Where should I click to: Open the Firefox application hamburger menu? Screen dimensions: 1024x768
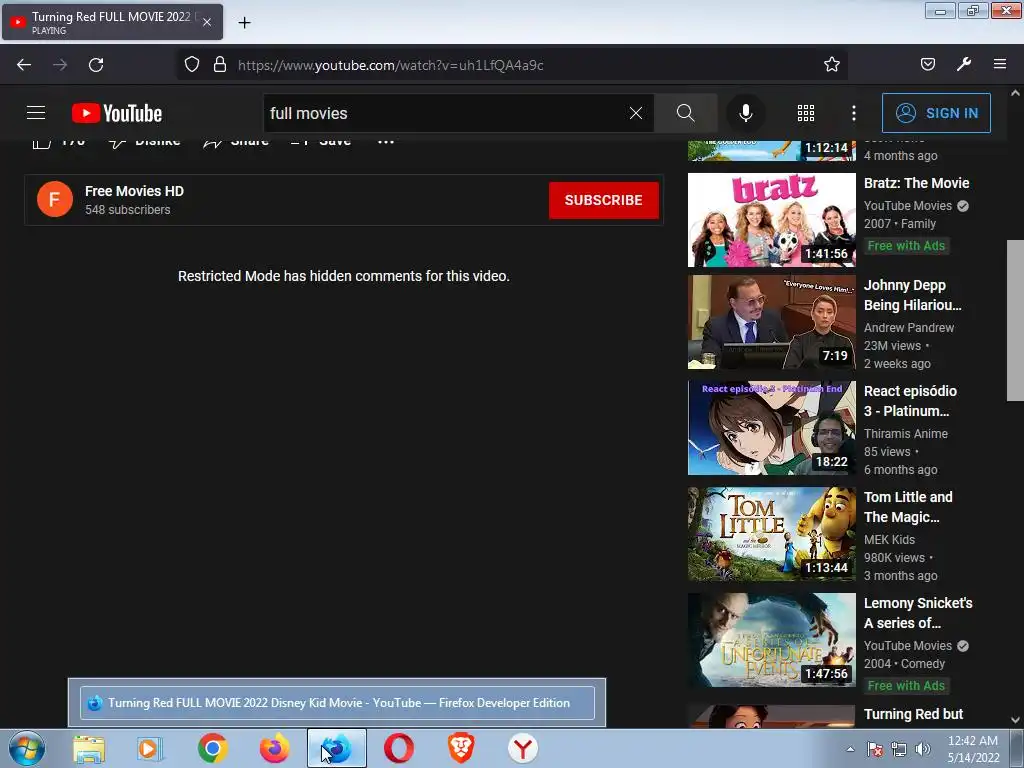click(x=1000, y=64)
